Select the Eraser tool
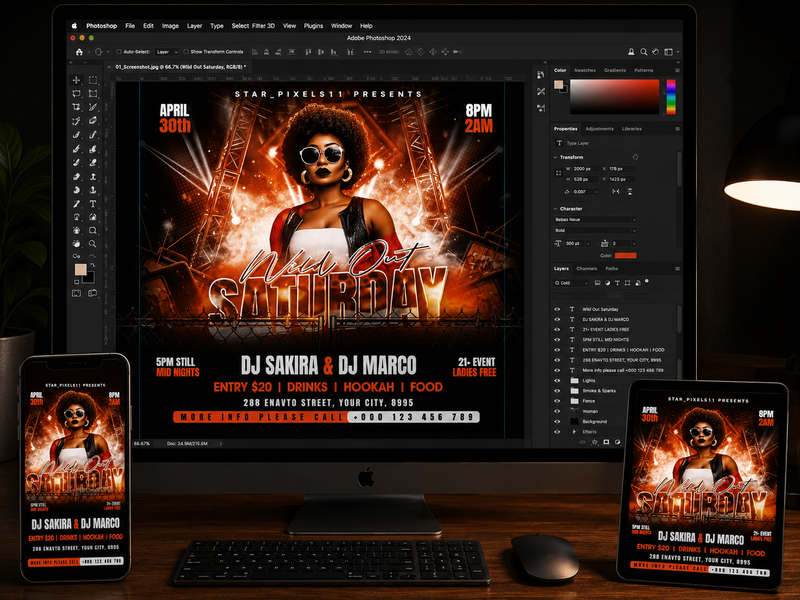 tap(77, 177)
